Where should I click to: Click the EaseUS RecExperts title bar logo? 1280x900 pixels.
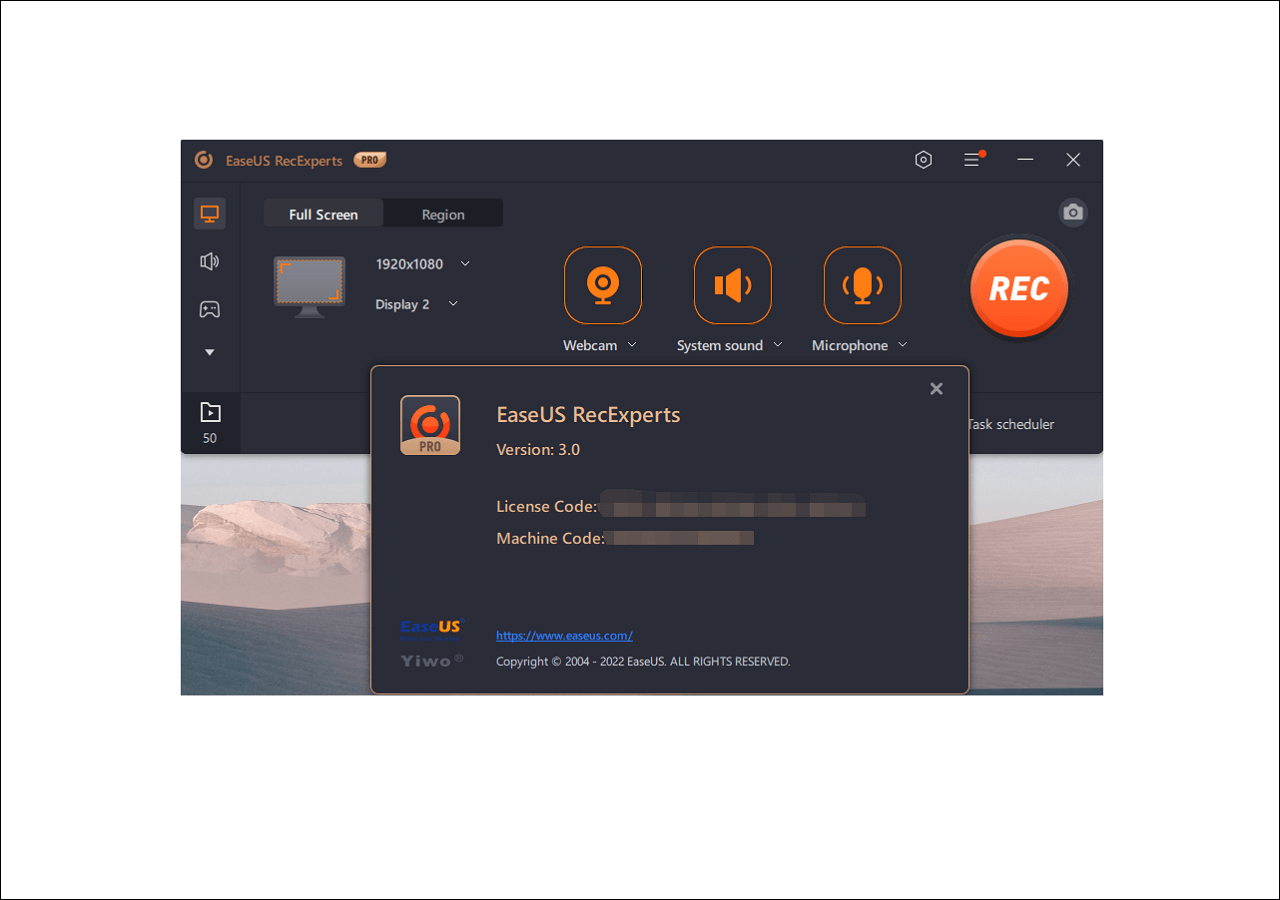click(204, 160)
